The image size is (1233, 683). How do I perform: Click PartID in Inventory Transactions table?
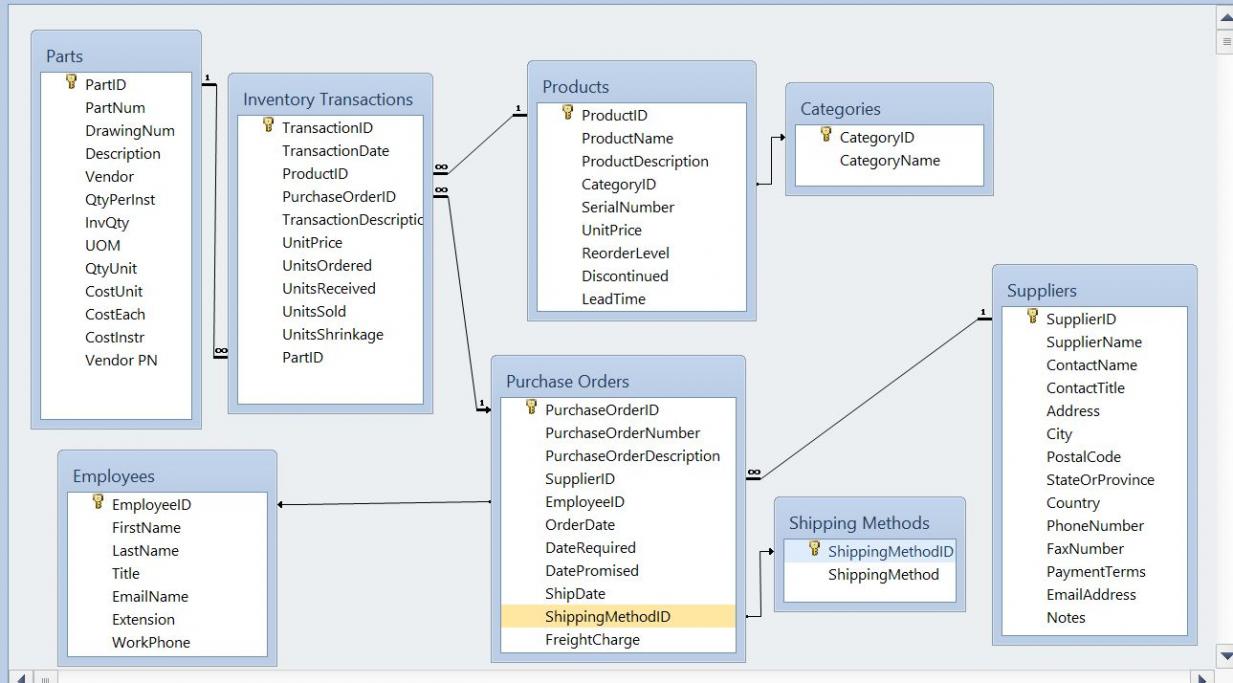pyautogui.click(x=302, y=357)
